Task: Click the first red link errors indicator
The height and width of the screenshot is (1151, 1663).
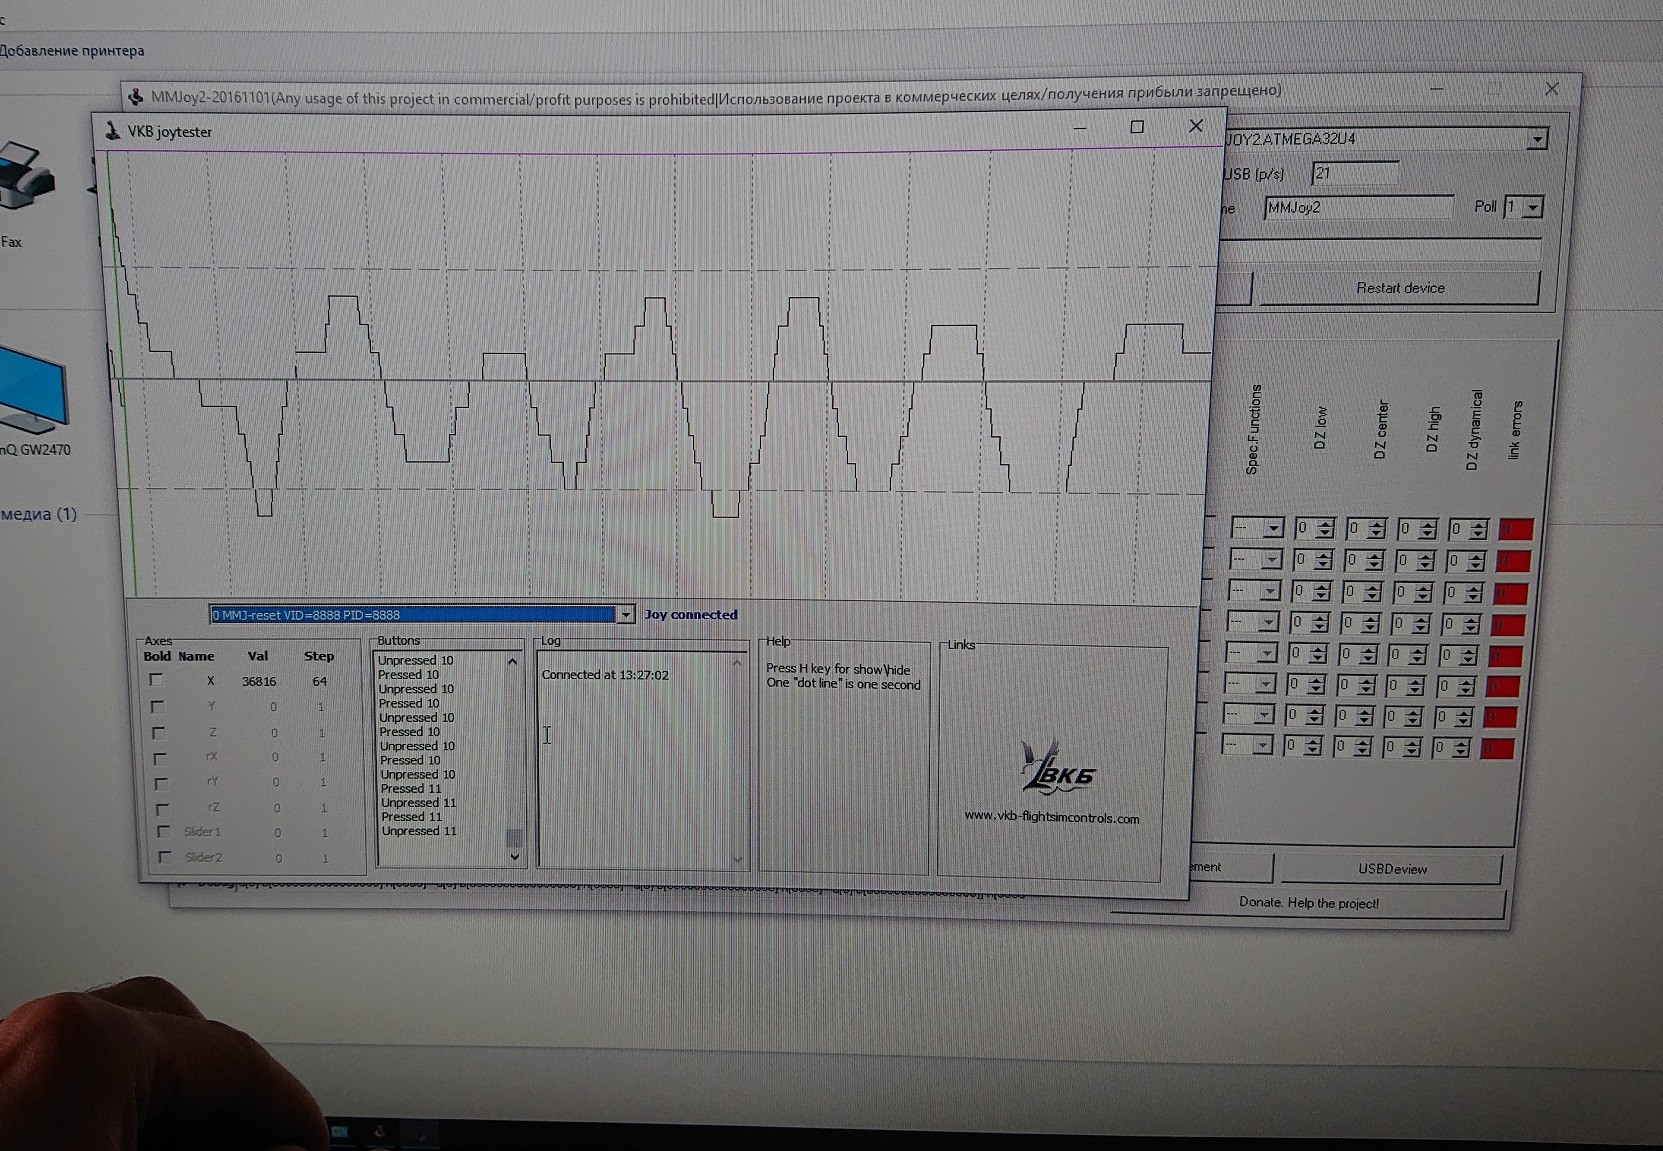Action: tap(1515, 529)
